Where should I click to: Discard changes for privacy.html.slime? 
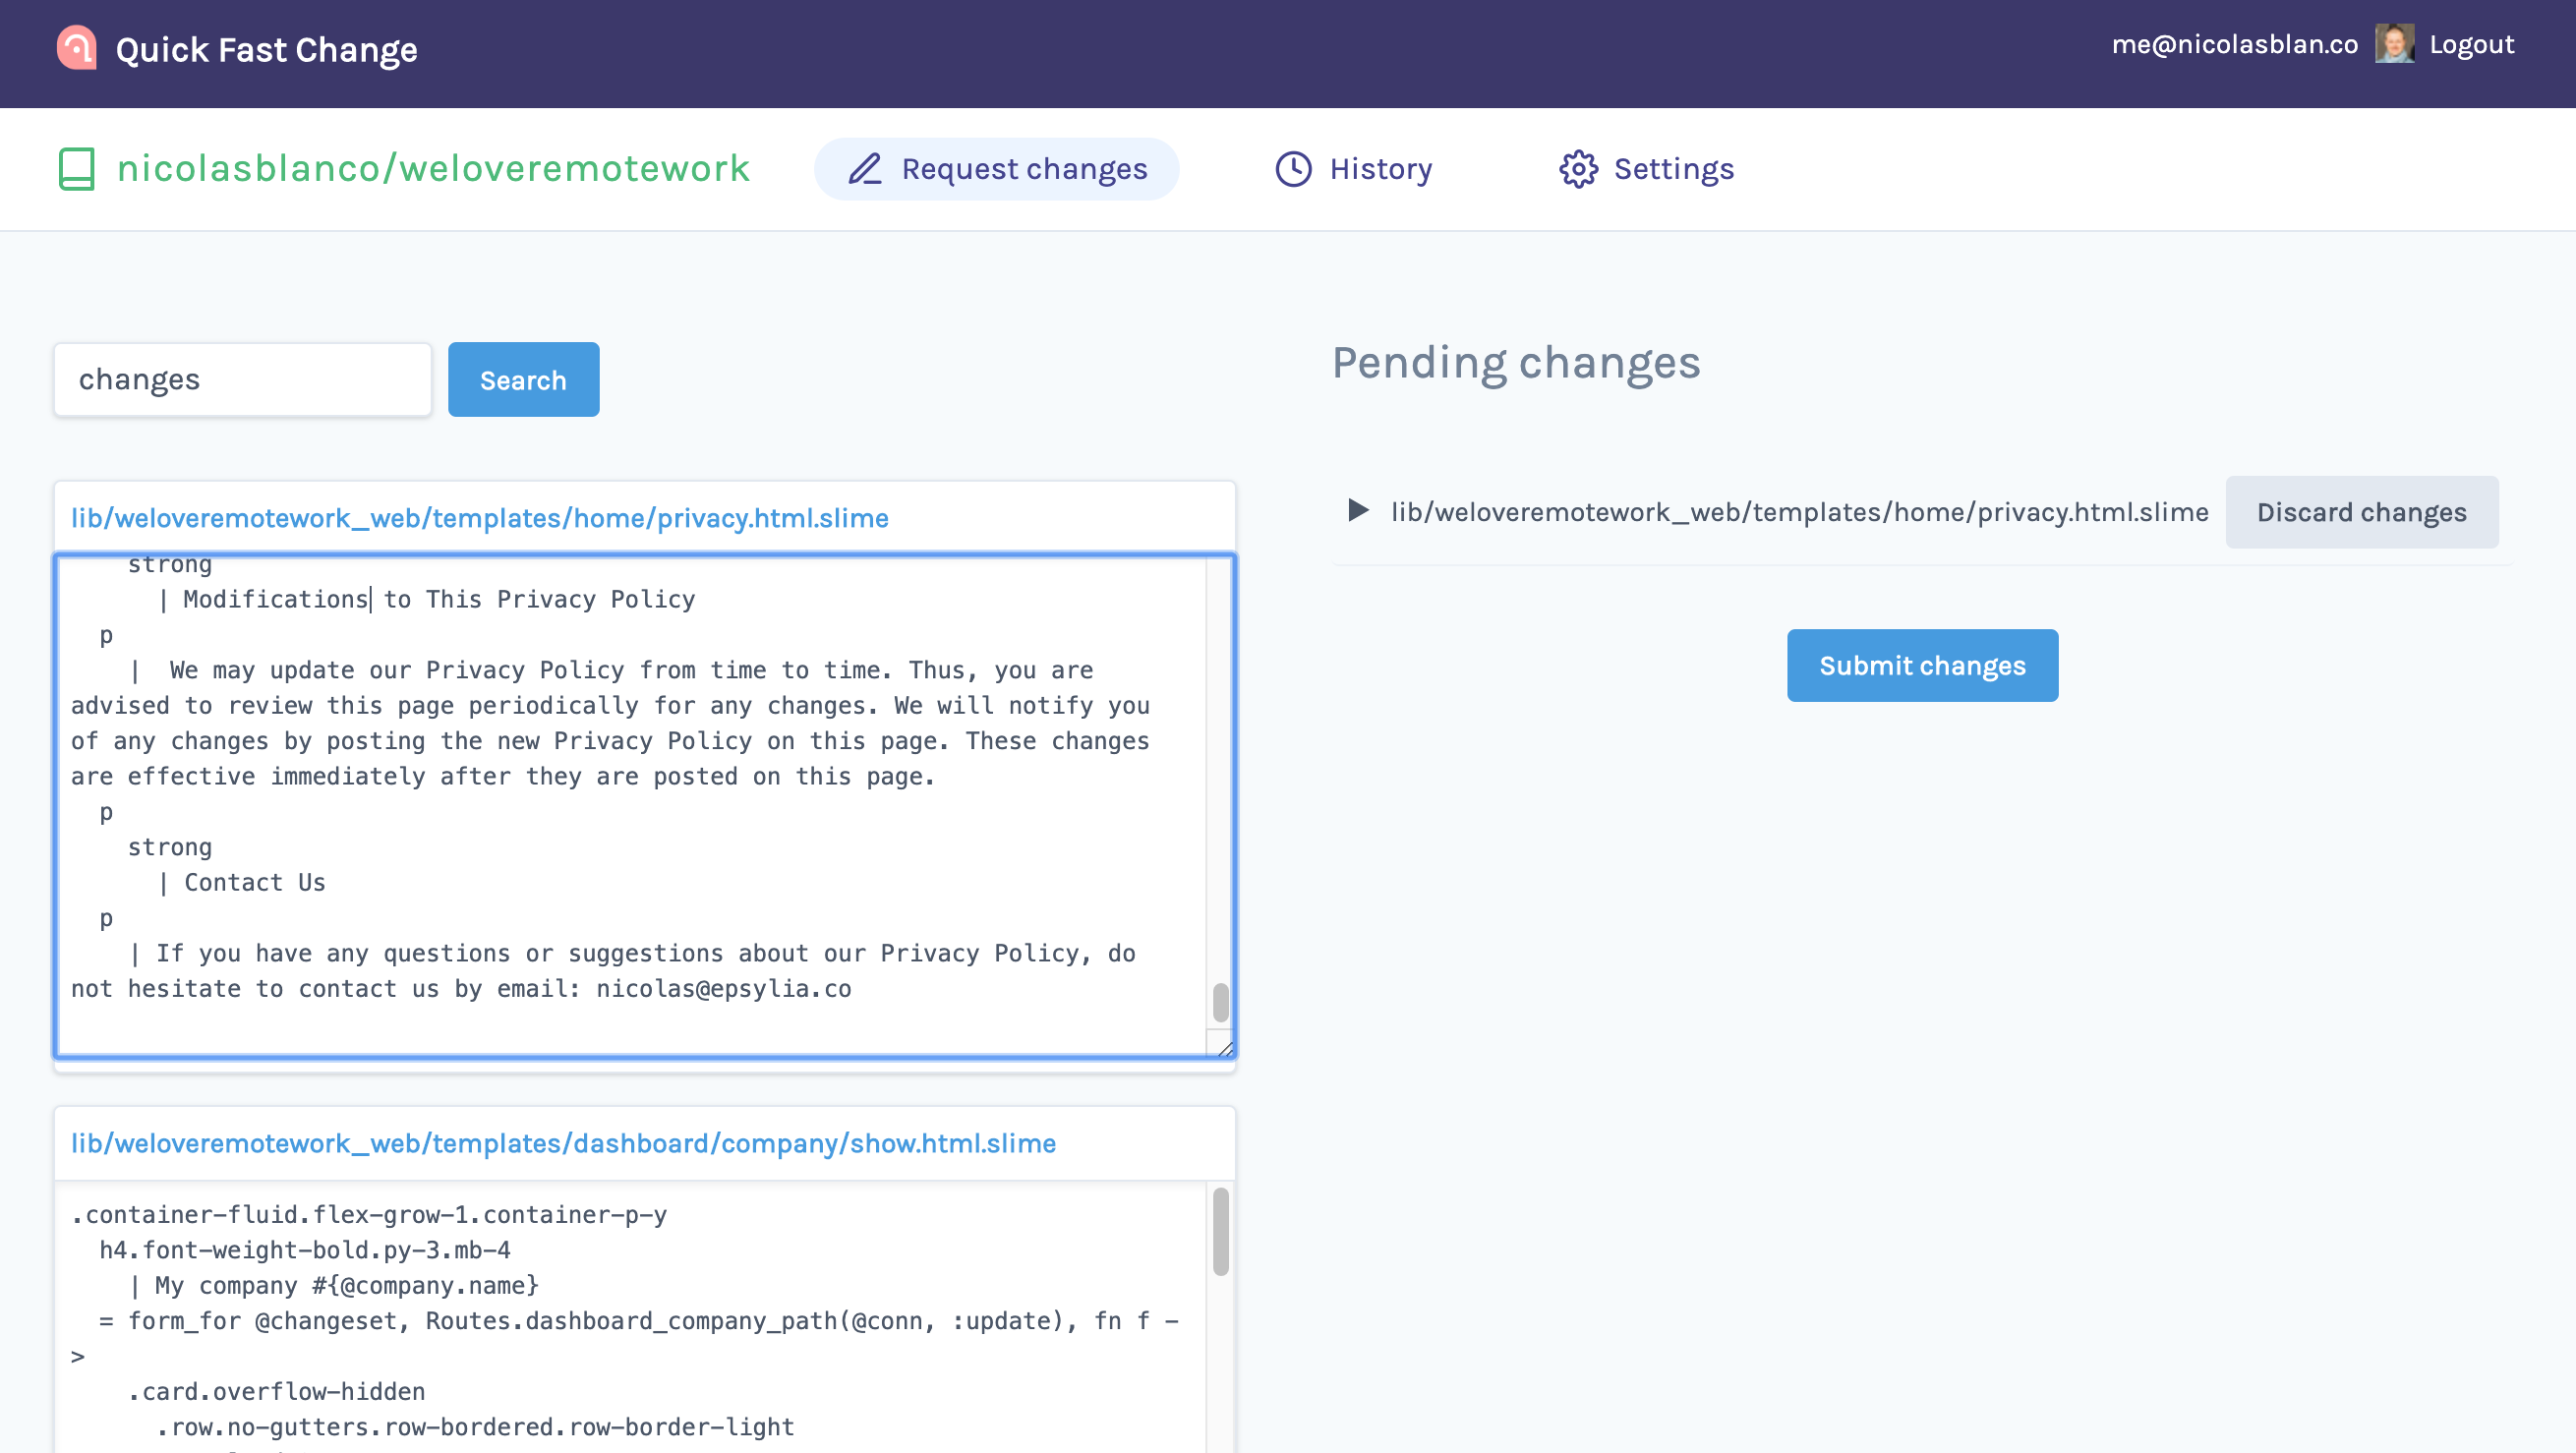pyautogui.click(x=2361, y=512)
